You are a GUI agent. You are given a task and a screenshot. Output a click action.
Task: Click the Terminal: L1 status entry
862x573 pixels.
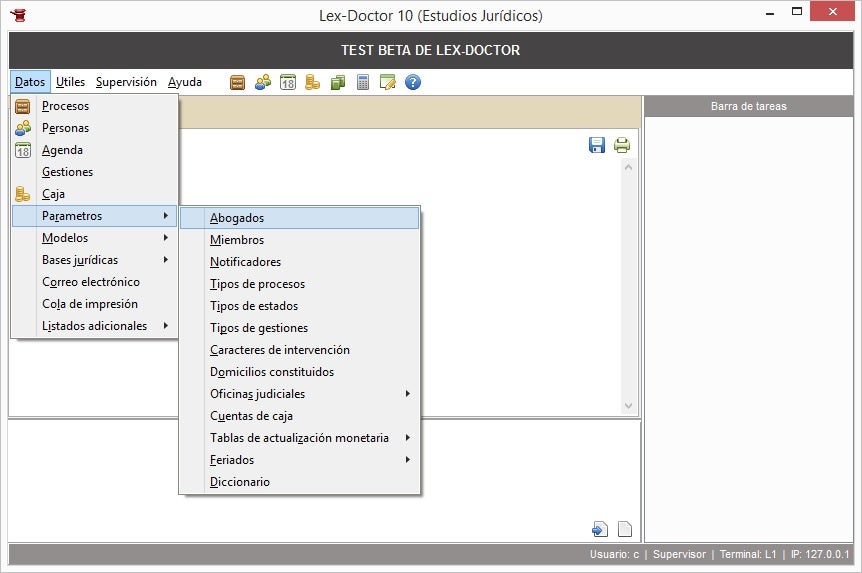(x=748, y=554)
